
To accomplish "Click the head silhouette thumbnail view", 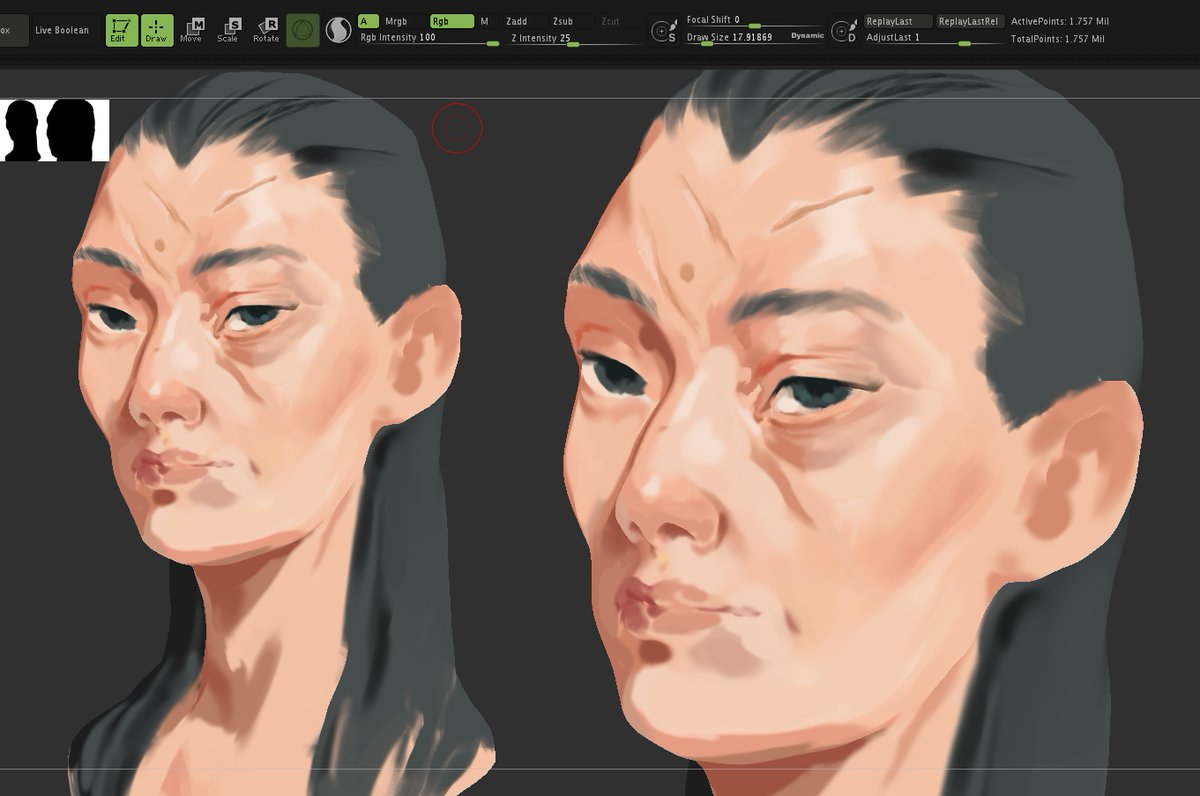I will 55,130.
